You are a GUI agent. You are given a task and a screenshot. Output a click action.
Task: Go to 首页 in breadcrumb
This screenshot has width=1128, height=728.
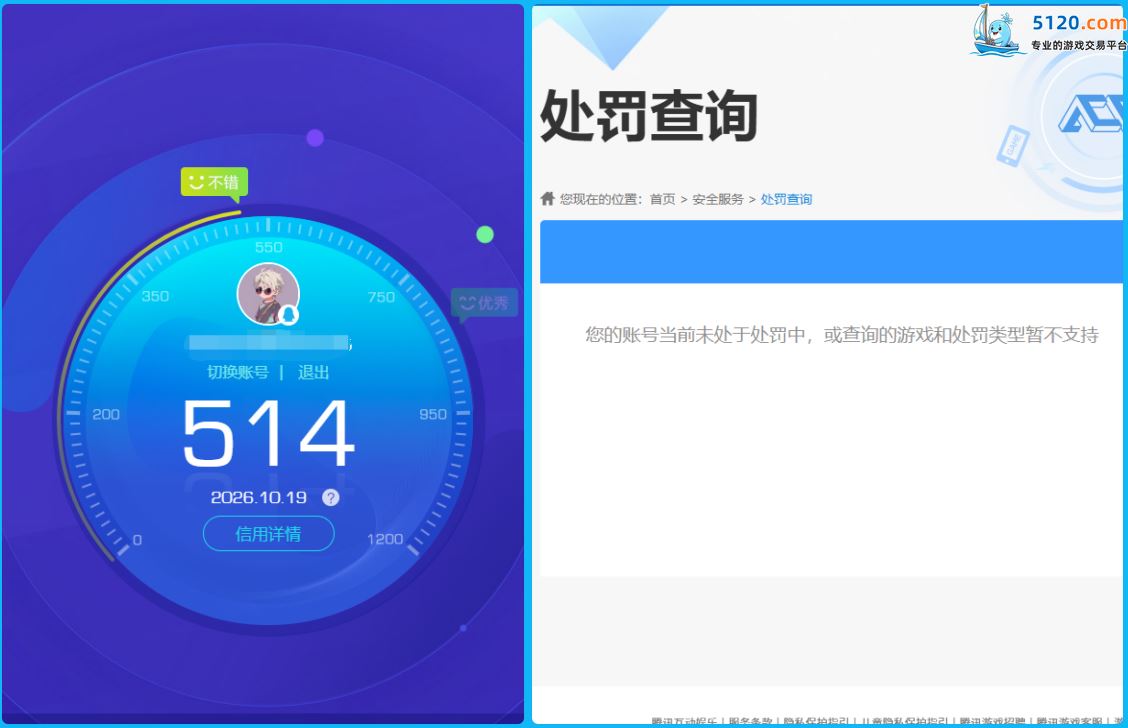(663, 199)
